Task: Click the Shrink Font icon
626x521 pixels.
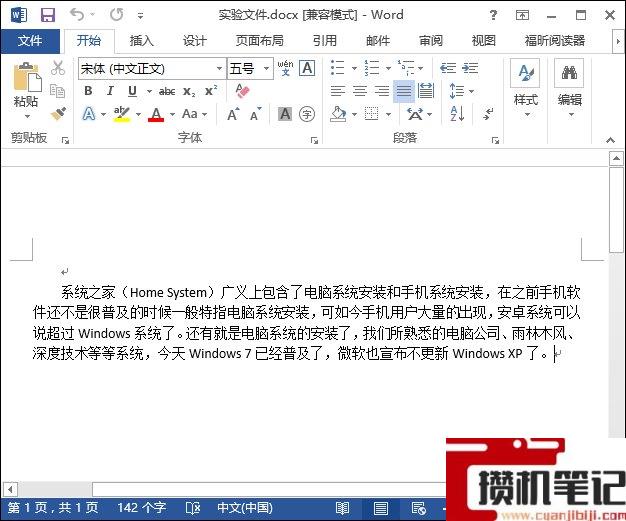Action: 256,114
